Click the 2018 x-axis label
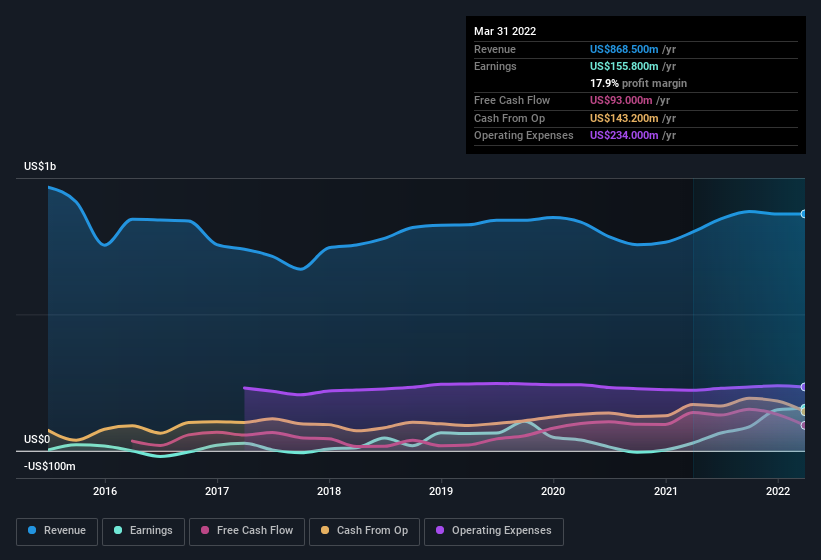The height and width of the screenshot is (560, 821). pos(329,491)
